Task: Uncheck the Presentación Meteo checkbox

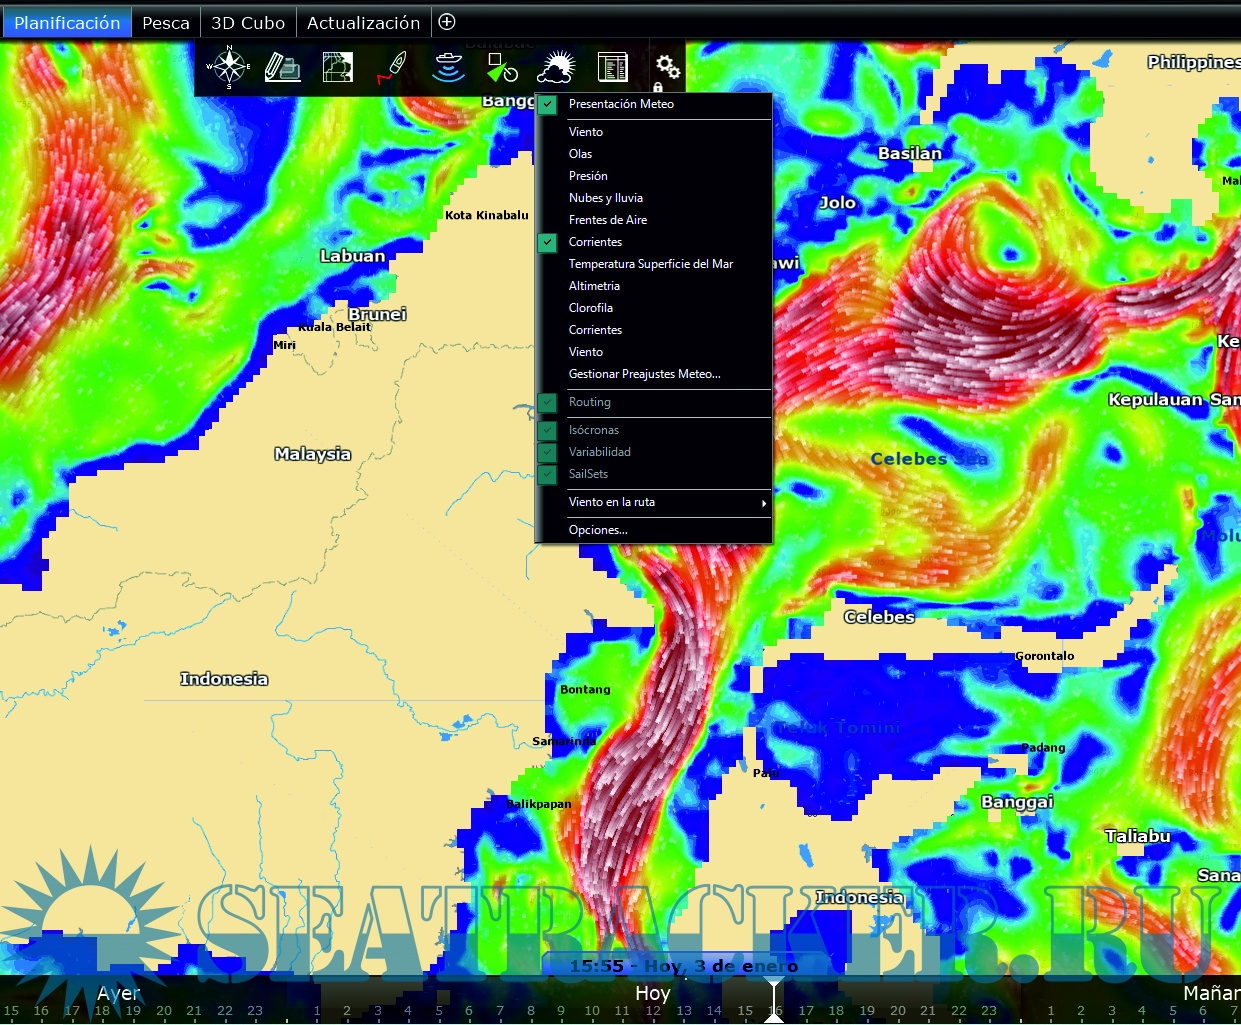Action: 548,104
